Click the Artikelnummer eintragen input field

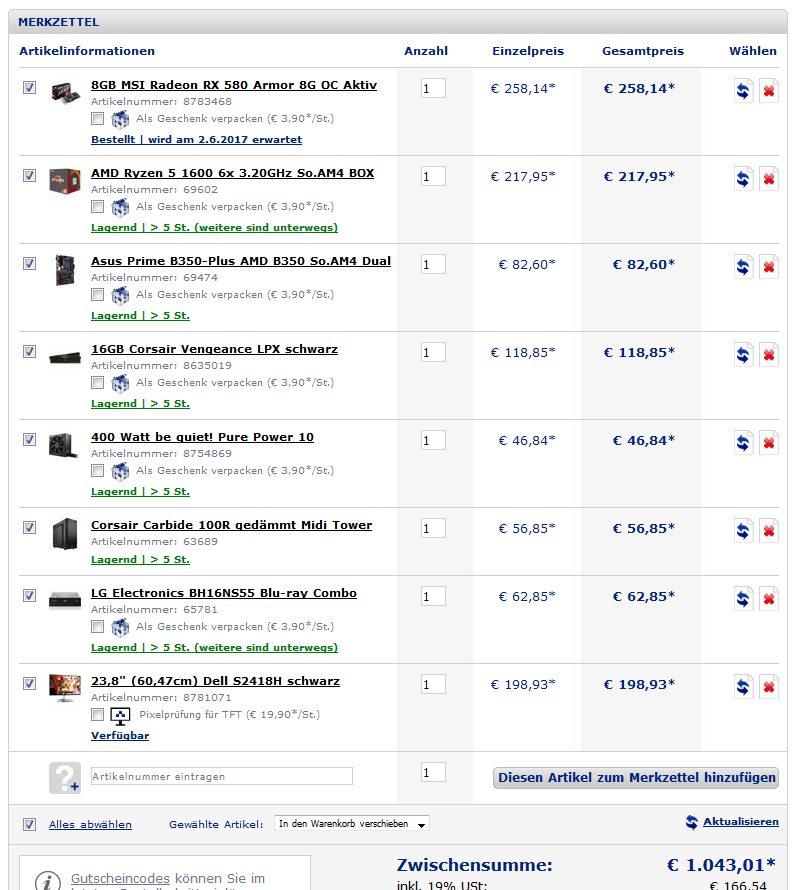(x=222, y=776)
